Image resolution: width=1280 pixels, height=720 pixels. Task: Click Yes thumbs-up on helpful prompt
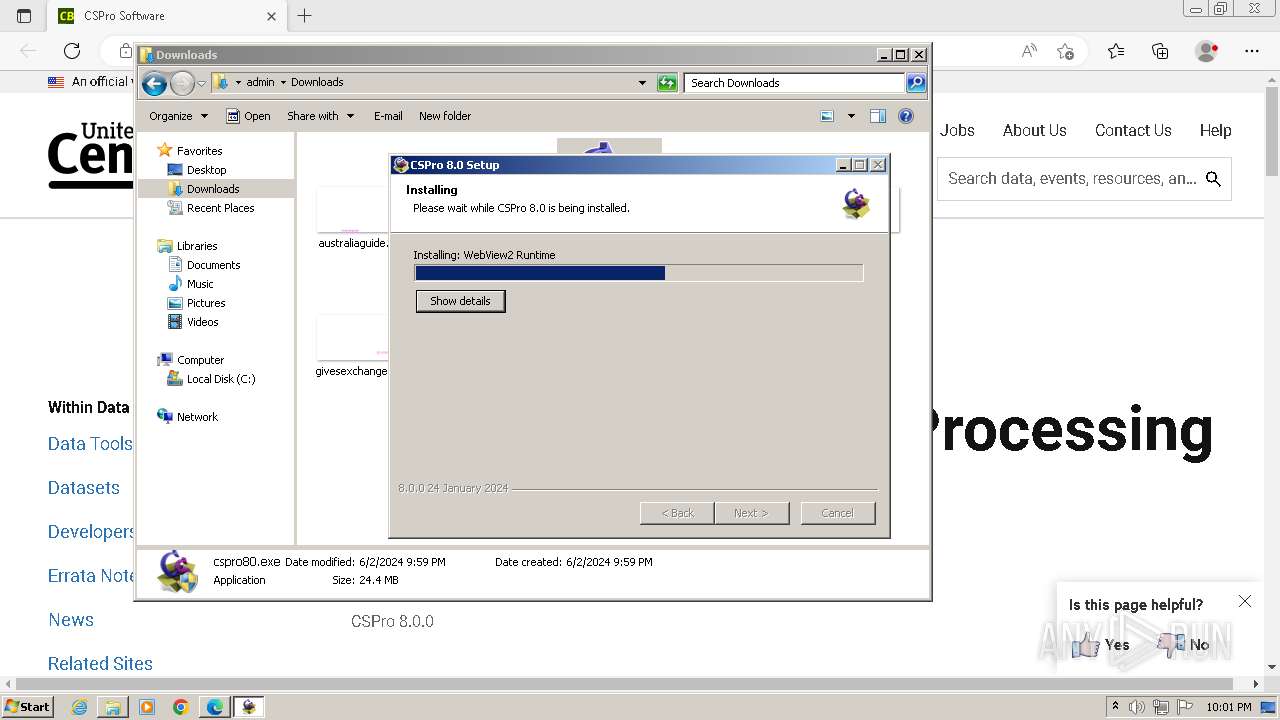(x=1100, y=645)
